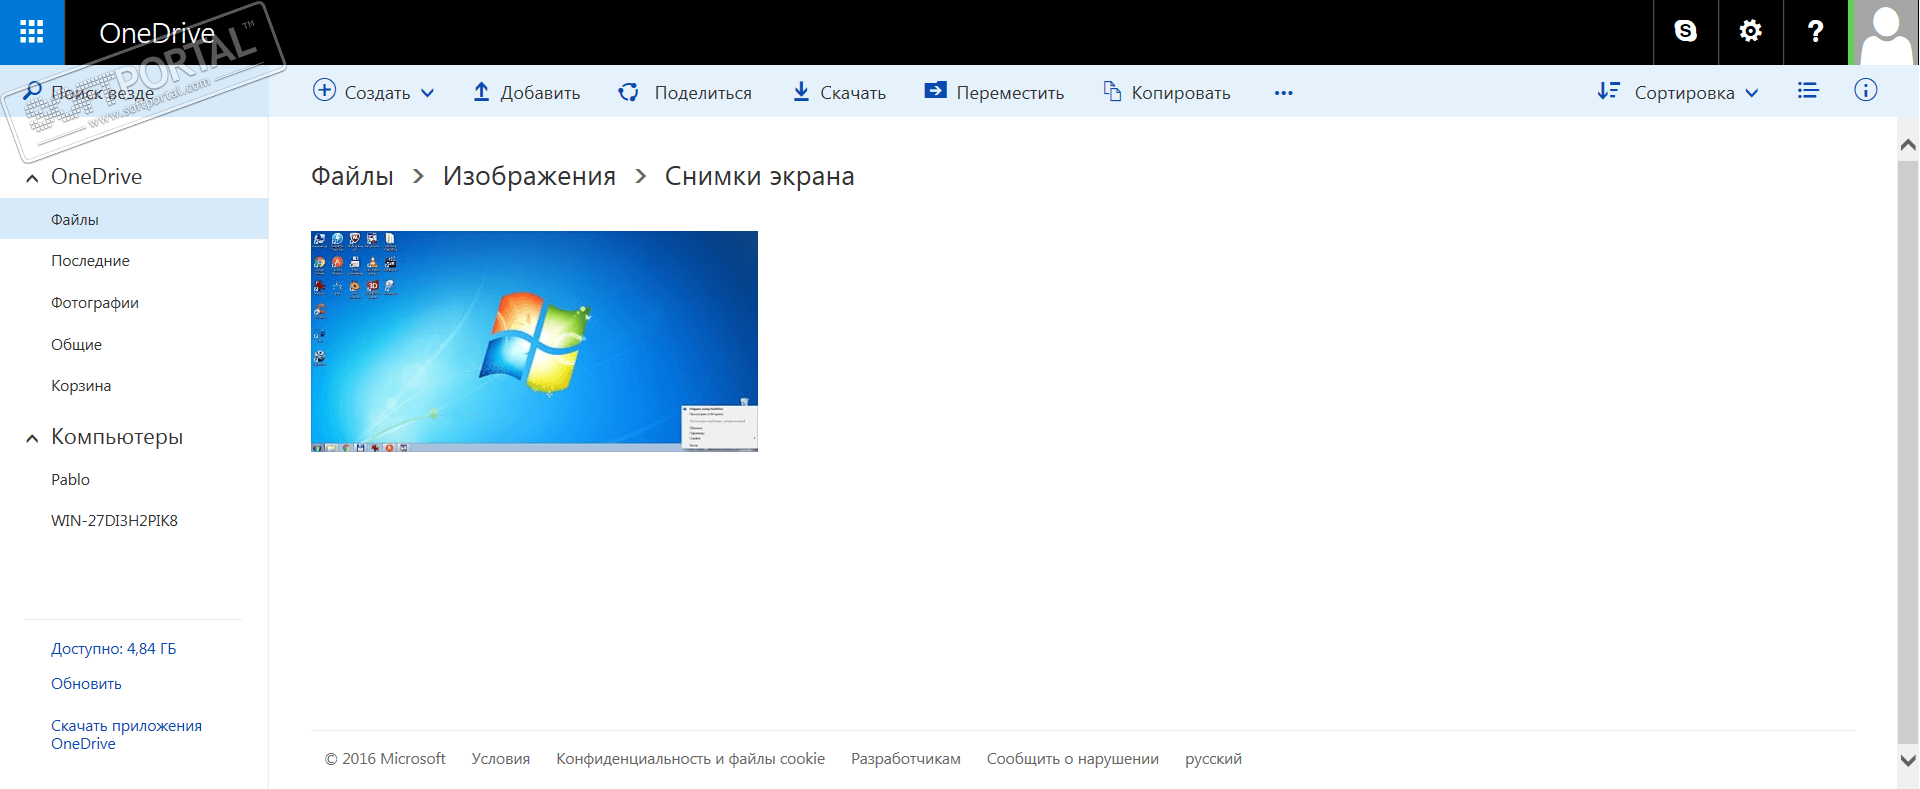Image resolution: width=1920 pixels, height=789 pixels.
Task: Click the scrollbar up arrow
Action: 1908,146
